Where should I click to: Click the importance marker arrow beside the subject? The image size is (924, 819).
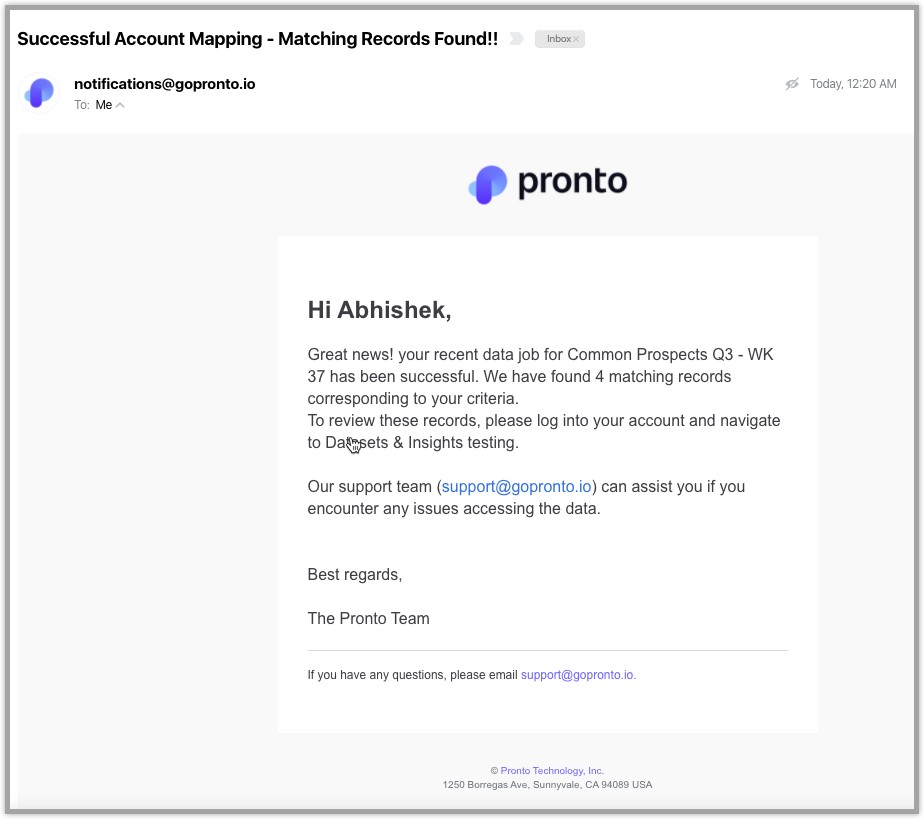(516, 39)
